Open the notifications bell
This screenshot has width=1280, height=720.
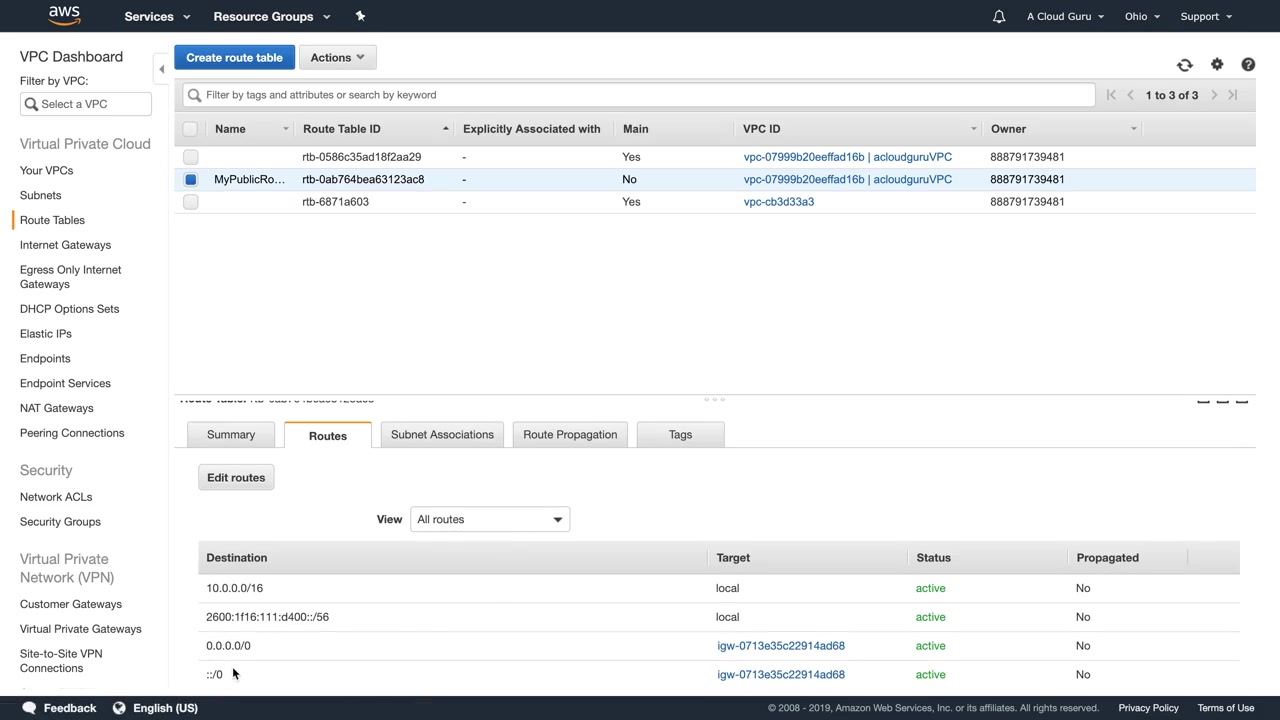coord(998,17)
